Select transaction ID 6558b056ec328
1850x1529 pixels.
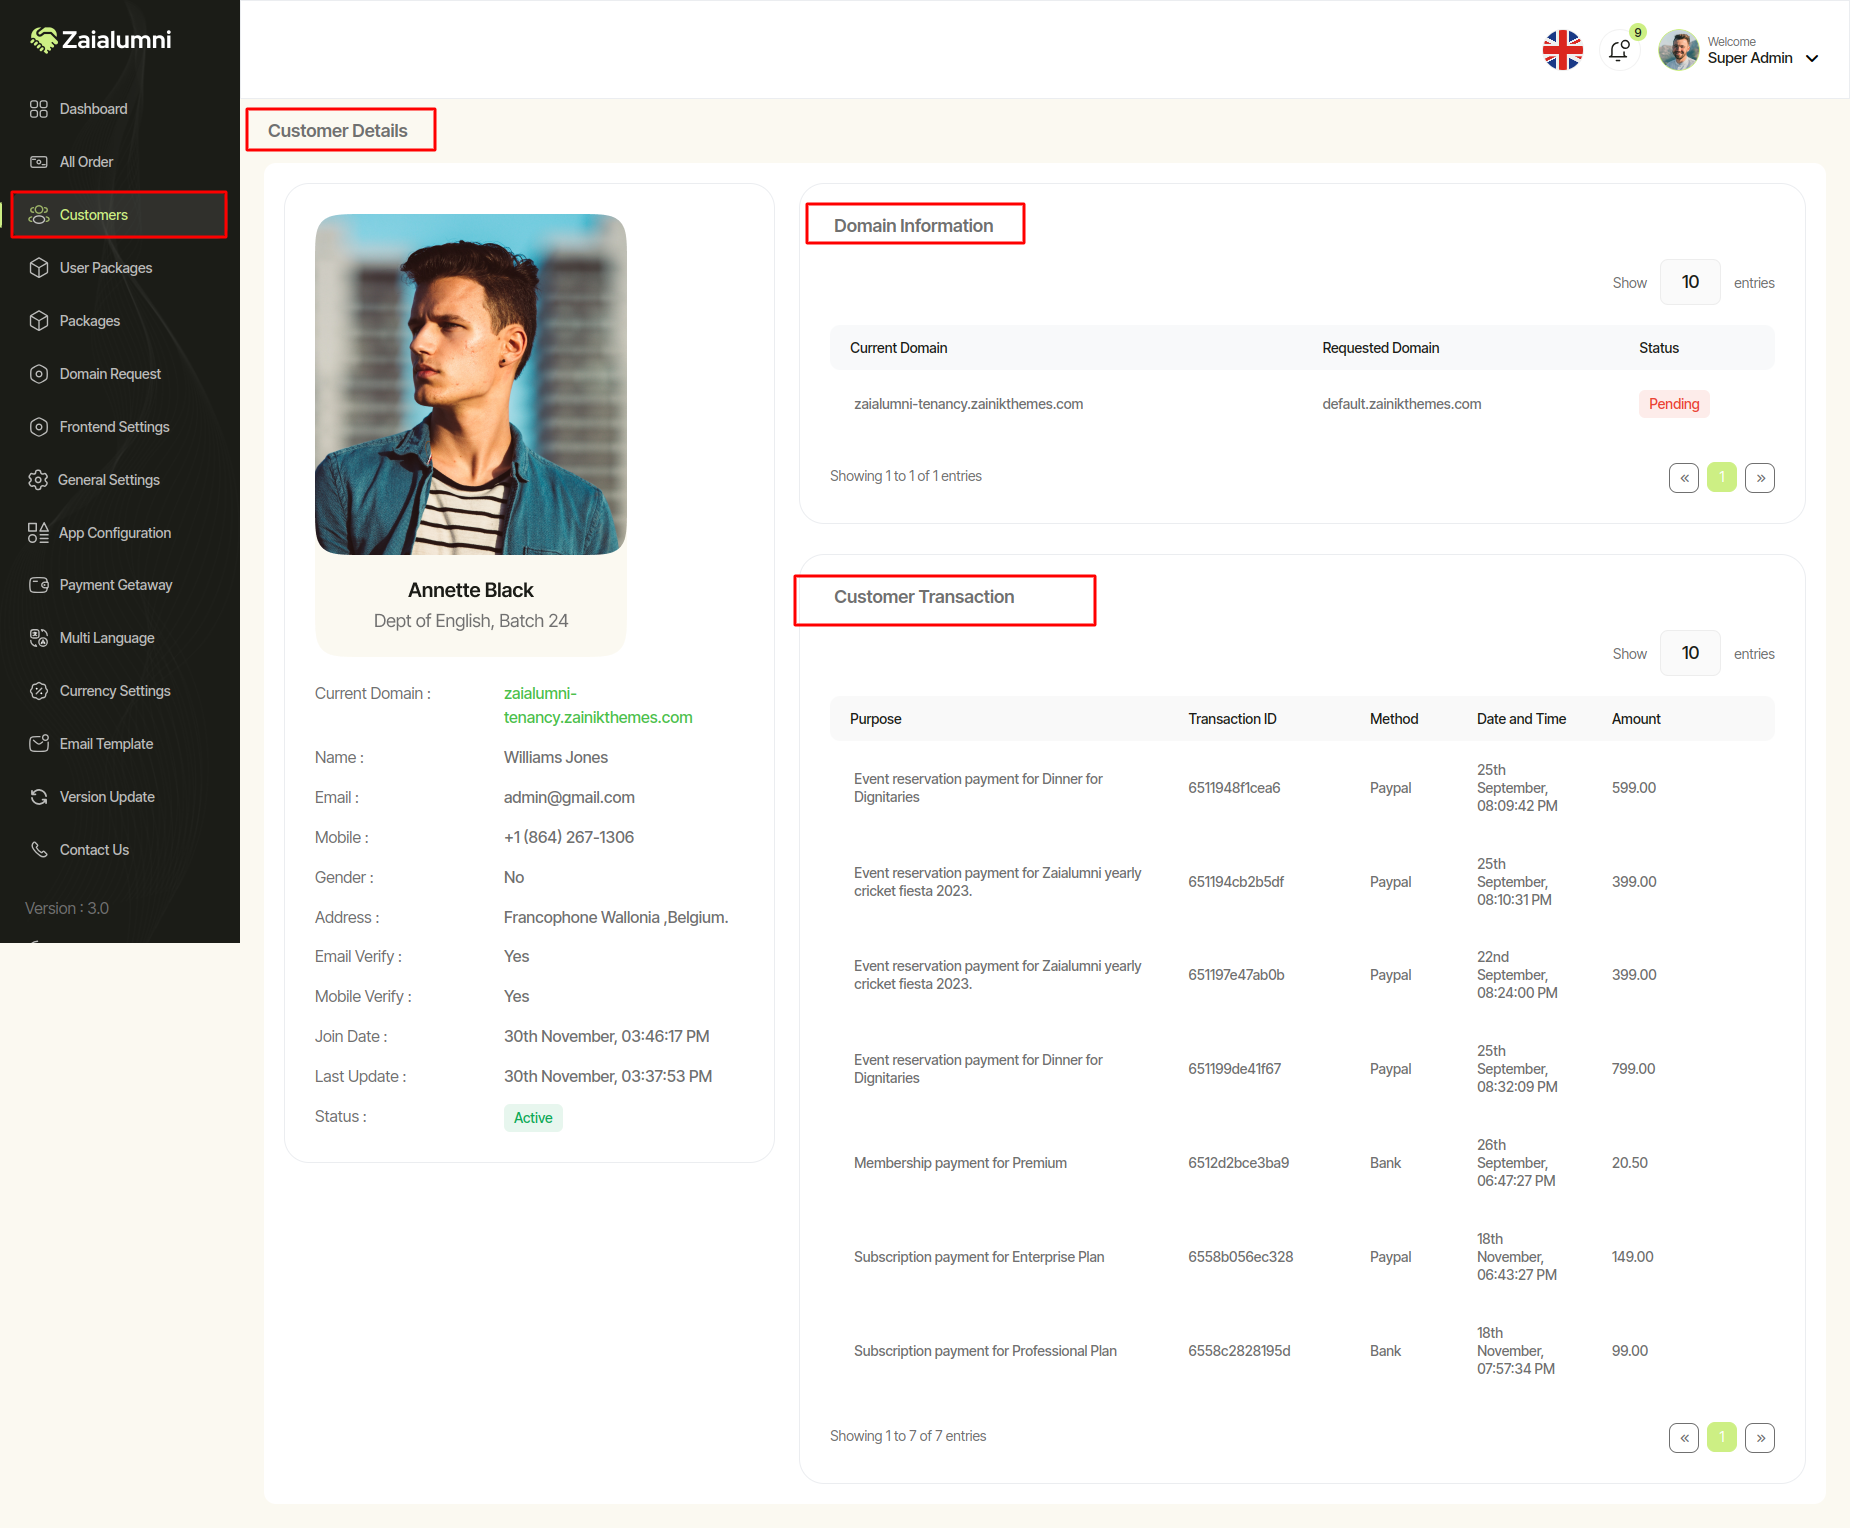[x=1240, y=1257]
